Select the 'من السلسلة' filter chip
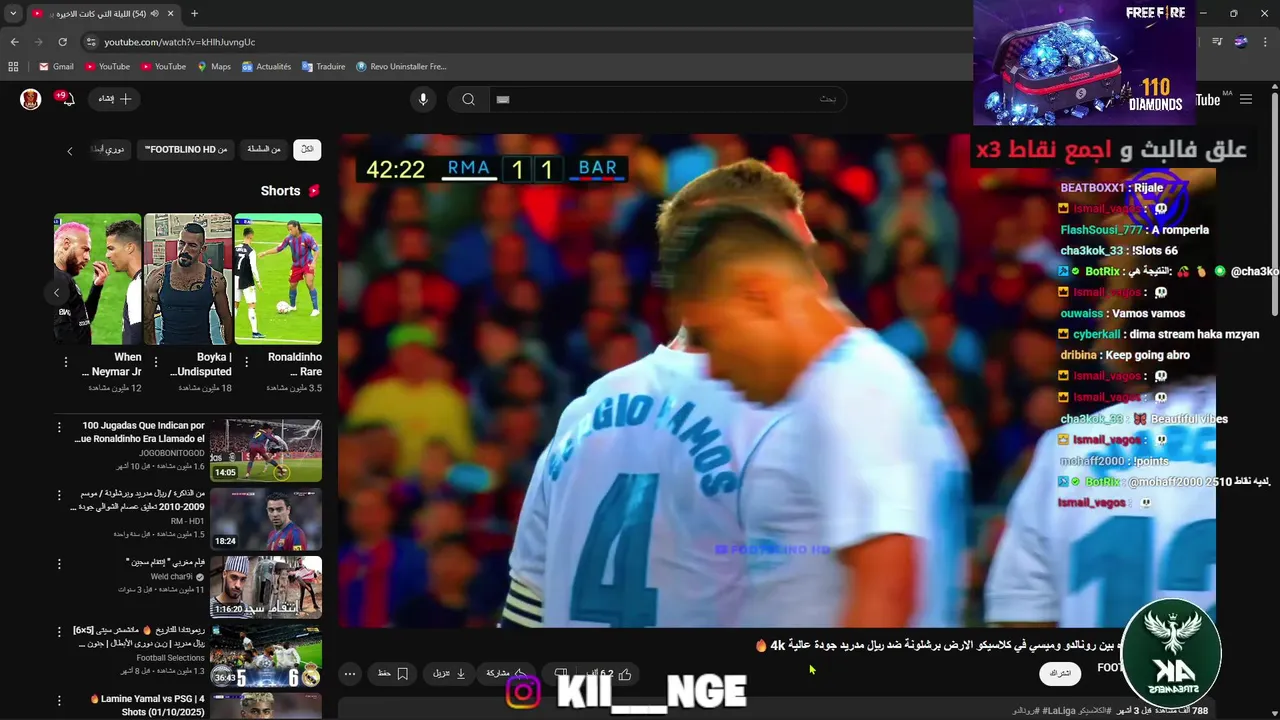This screenshot has width=1280, height=720. pyautogui.click(x=264, y=149)
